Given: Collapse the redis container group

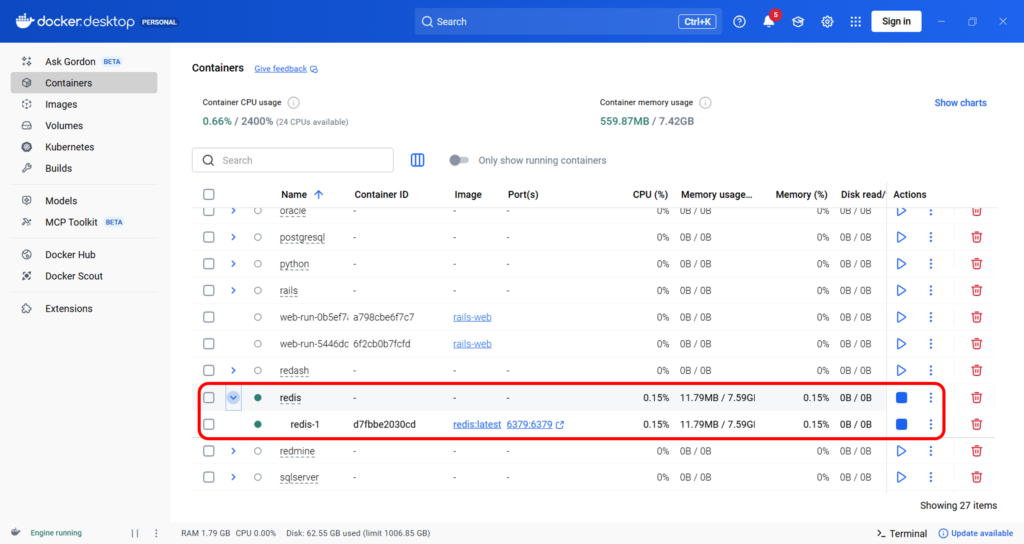Looking at the screenshot, I should coord(233,397).
